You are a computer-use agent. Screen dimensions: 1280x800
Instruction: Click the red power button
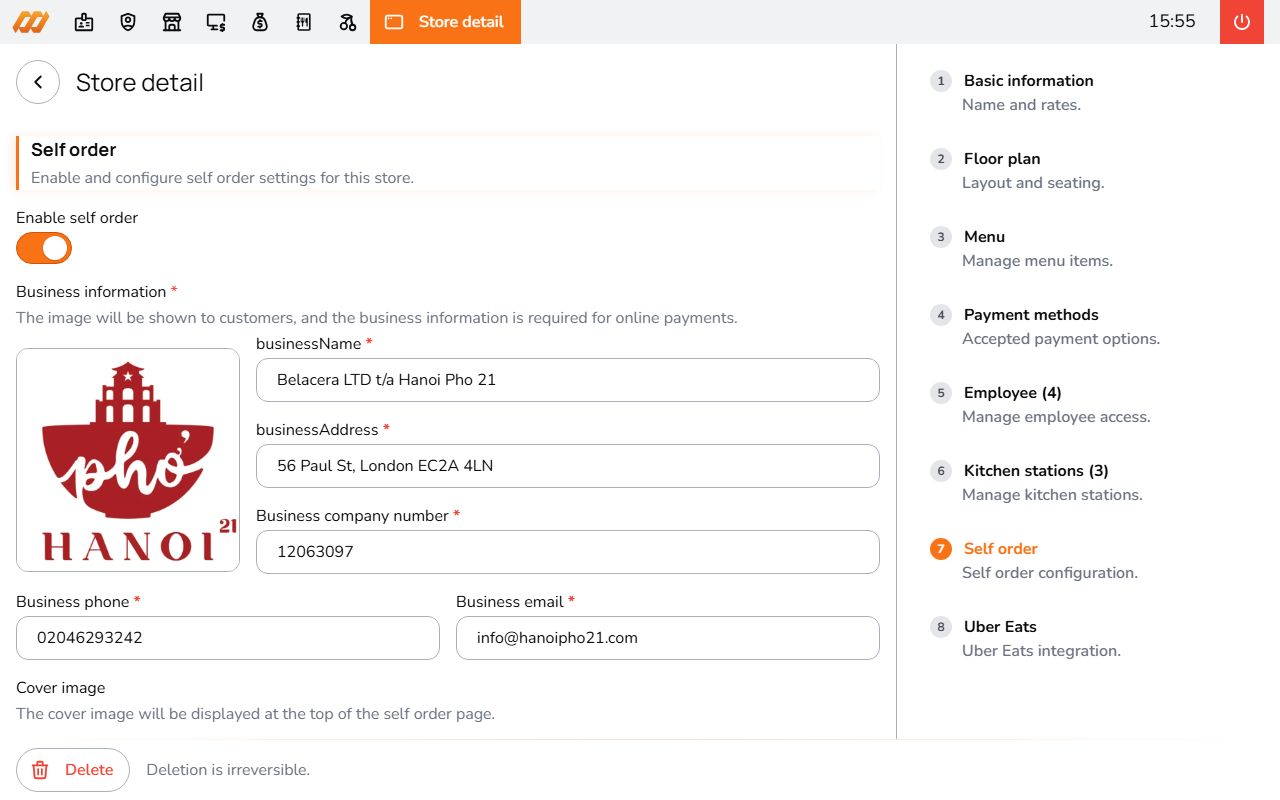coord(1242,22)
